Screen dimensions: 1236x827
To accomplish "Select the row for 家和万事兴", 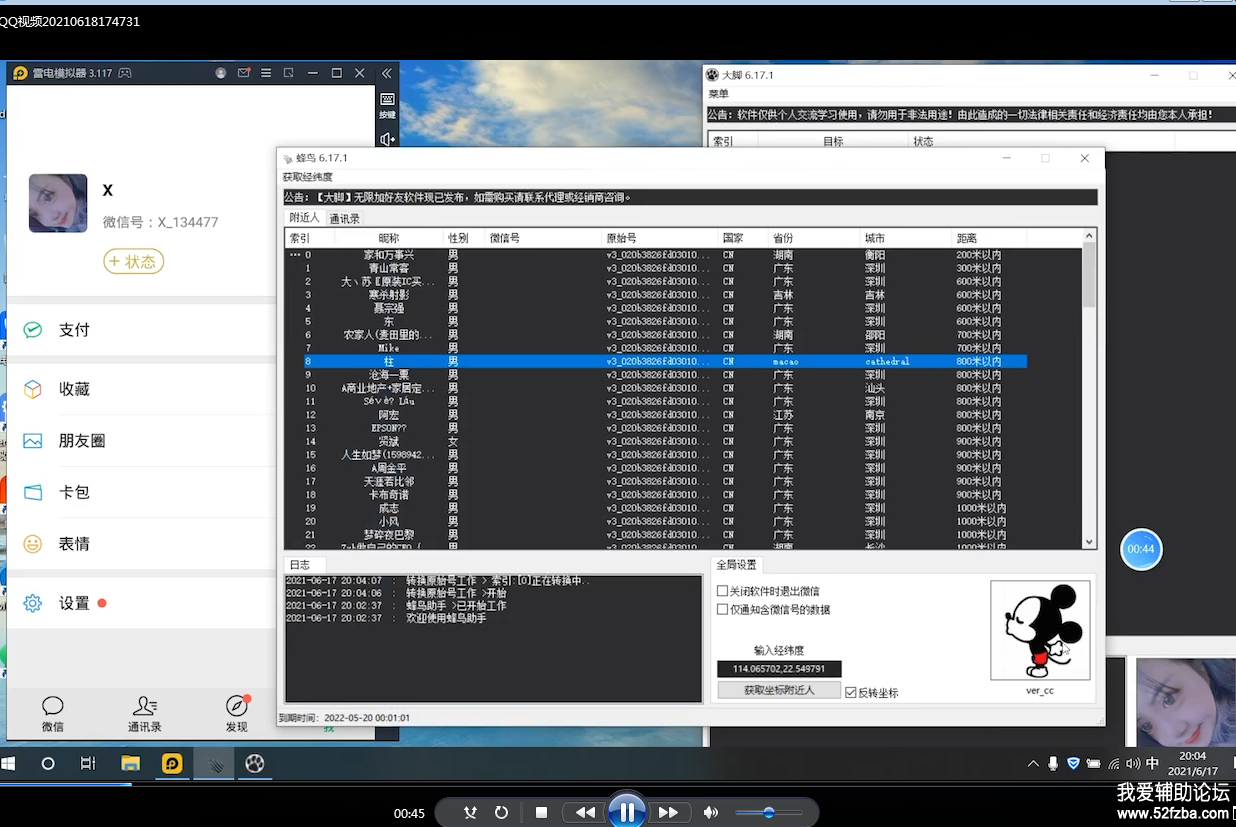I will tap(656, 255).
